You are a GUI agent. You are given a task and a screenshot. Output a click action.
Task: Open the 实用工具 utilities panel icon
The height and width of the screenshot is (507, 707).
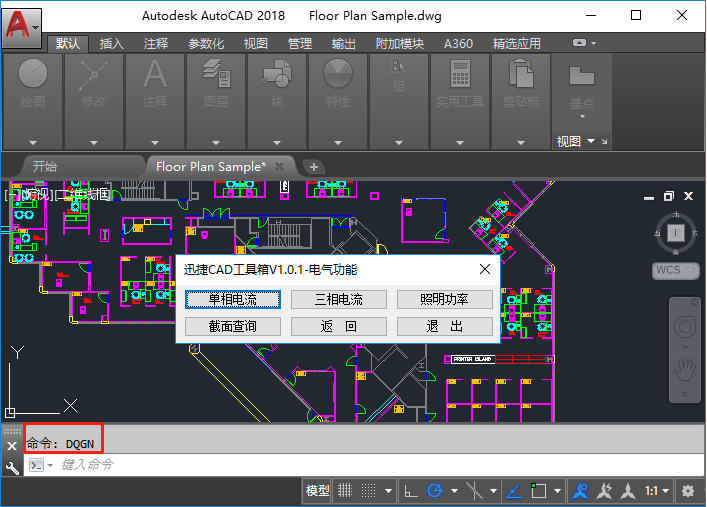[460, 74]
